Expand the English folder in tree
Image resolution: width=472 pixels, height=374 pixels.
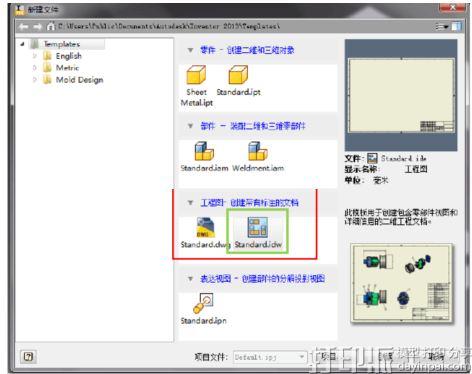point(34,56)
